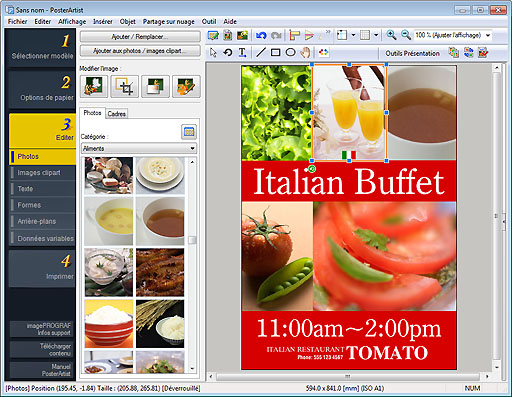Choose the Rectangle shape tool
The image size is (512, 397).
point(275,53)
